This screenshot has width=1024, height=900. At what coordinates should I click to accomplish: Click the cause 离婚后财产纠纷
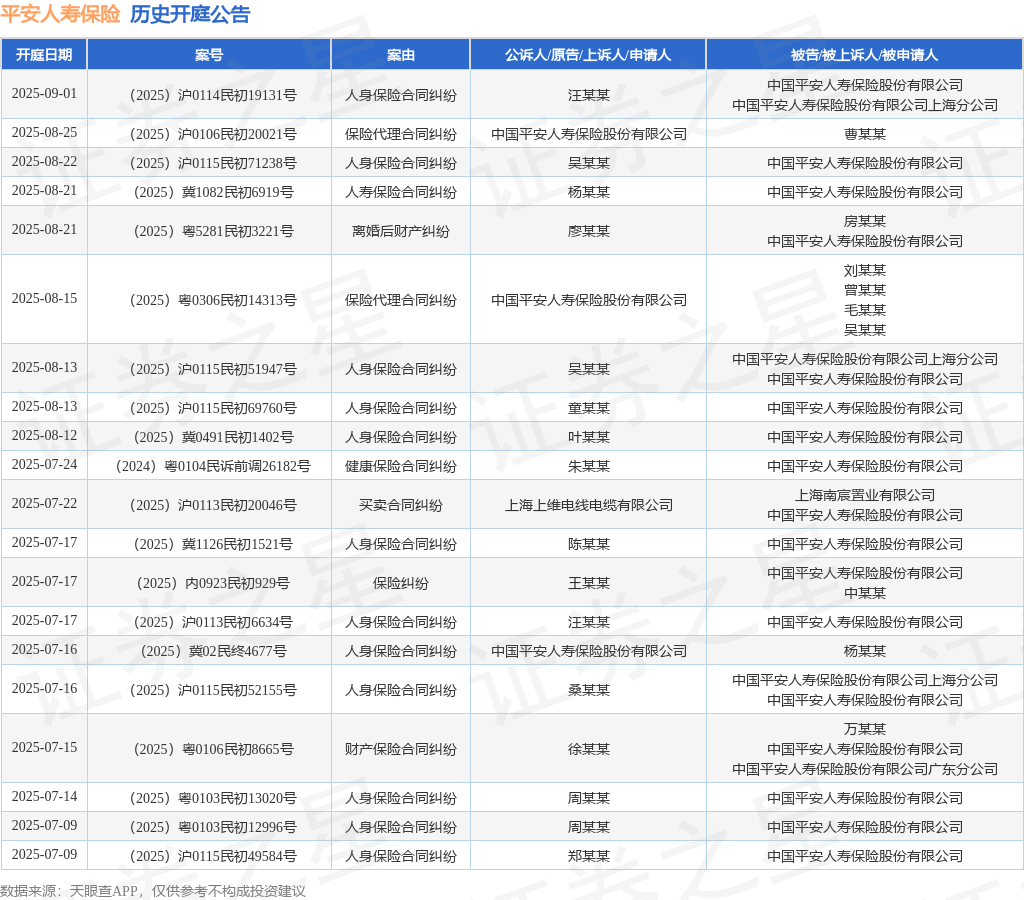point(400,231)
